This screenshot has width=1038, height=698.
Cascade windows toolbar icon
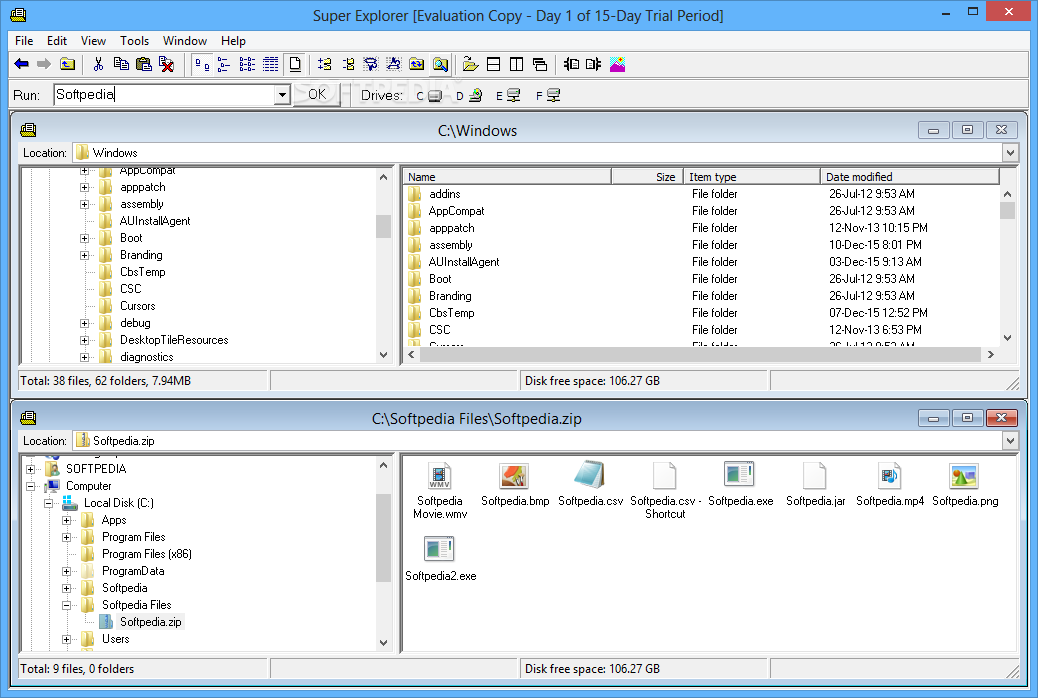click(540, 64)
